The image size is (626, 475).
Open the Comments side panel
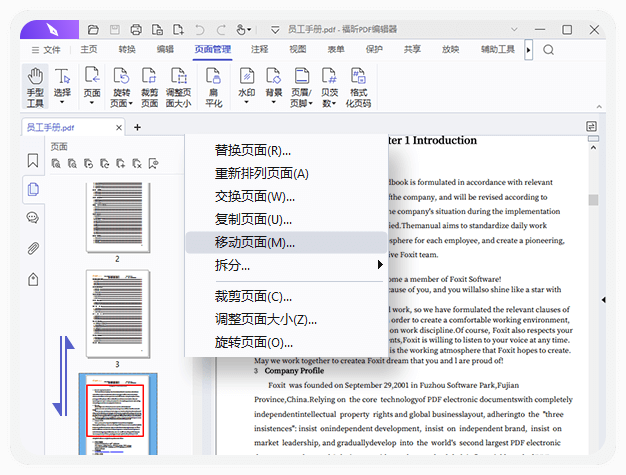33,218
